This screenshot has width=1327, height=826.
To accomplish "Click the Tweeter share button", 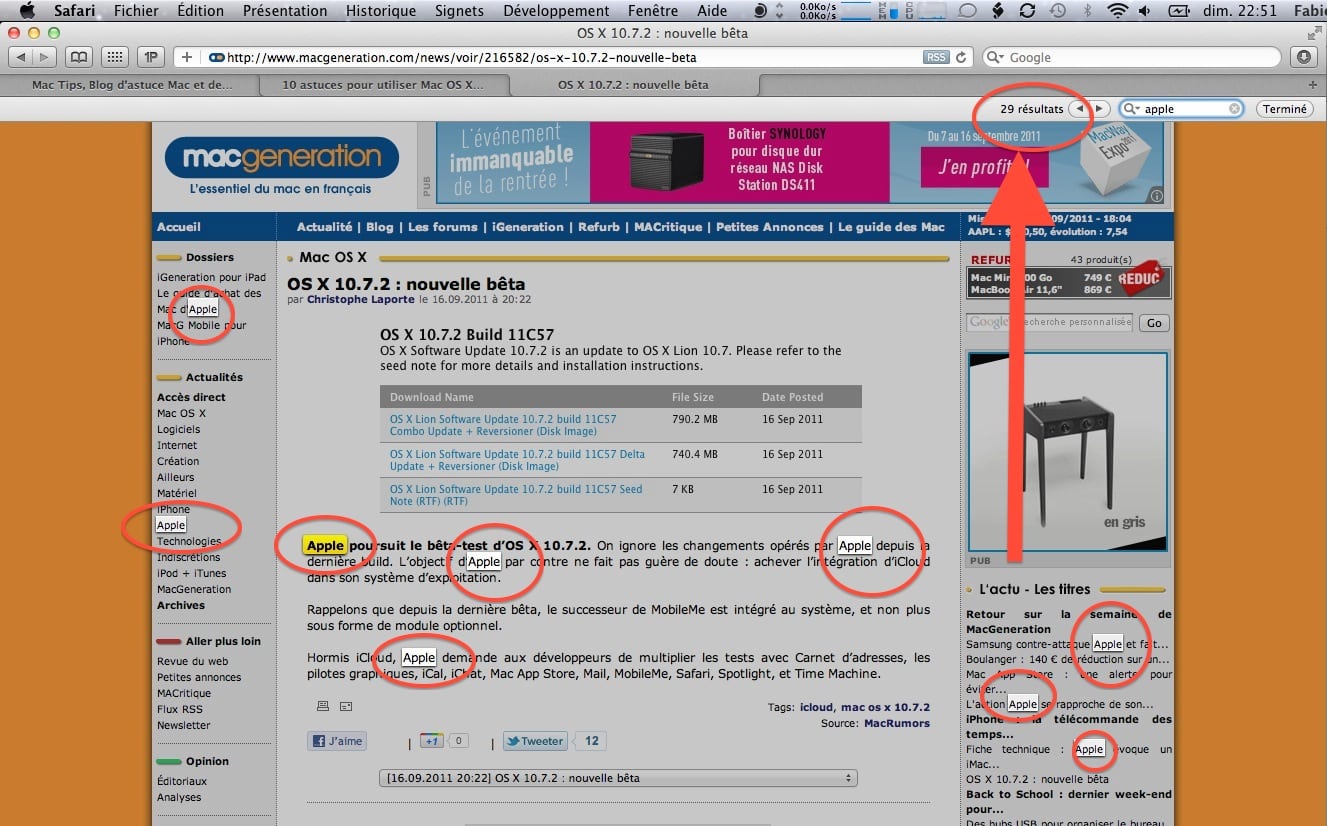I will coord(536,741).
